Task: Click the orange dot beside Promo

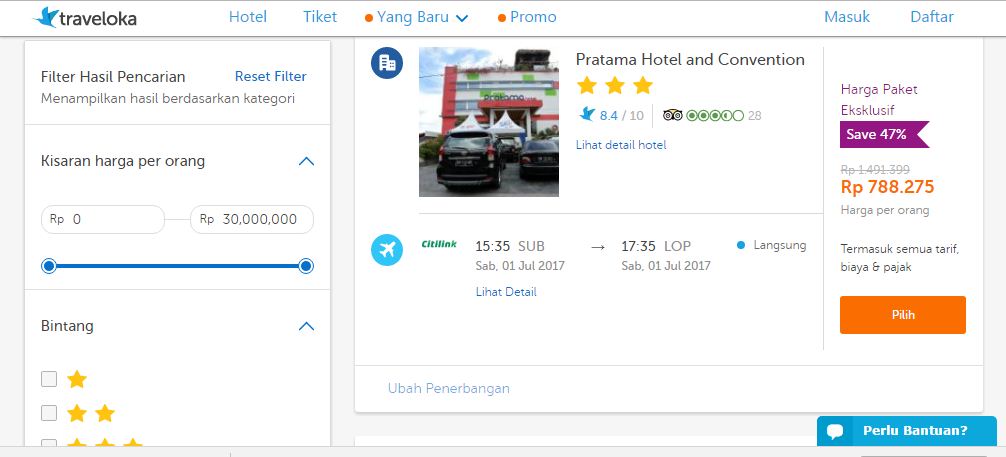Action: point(502,18)
